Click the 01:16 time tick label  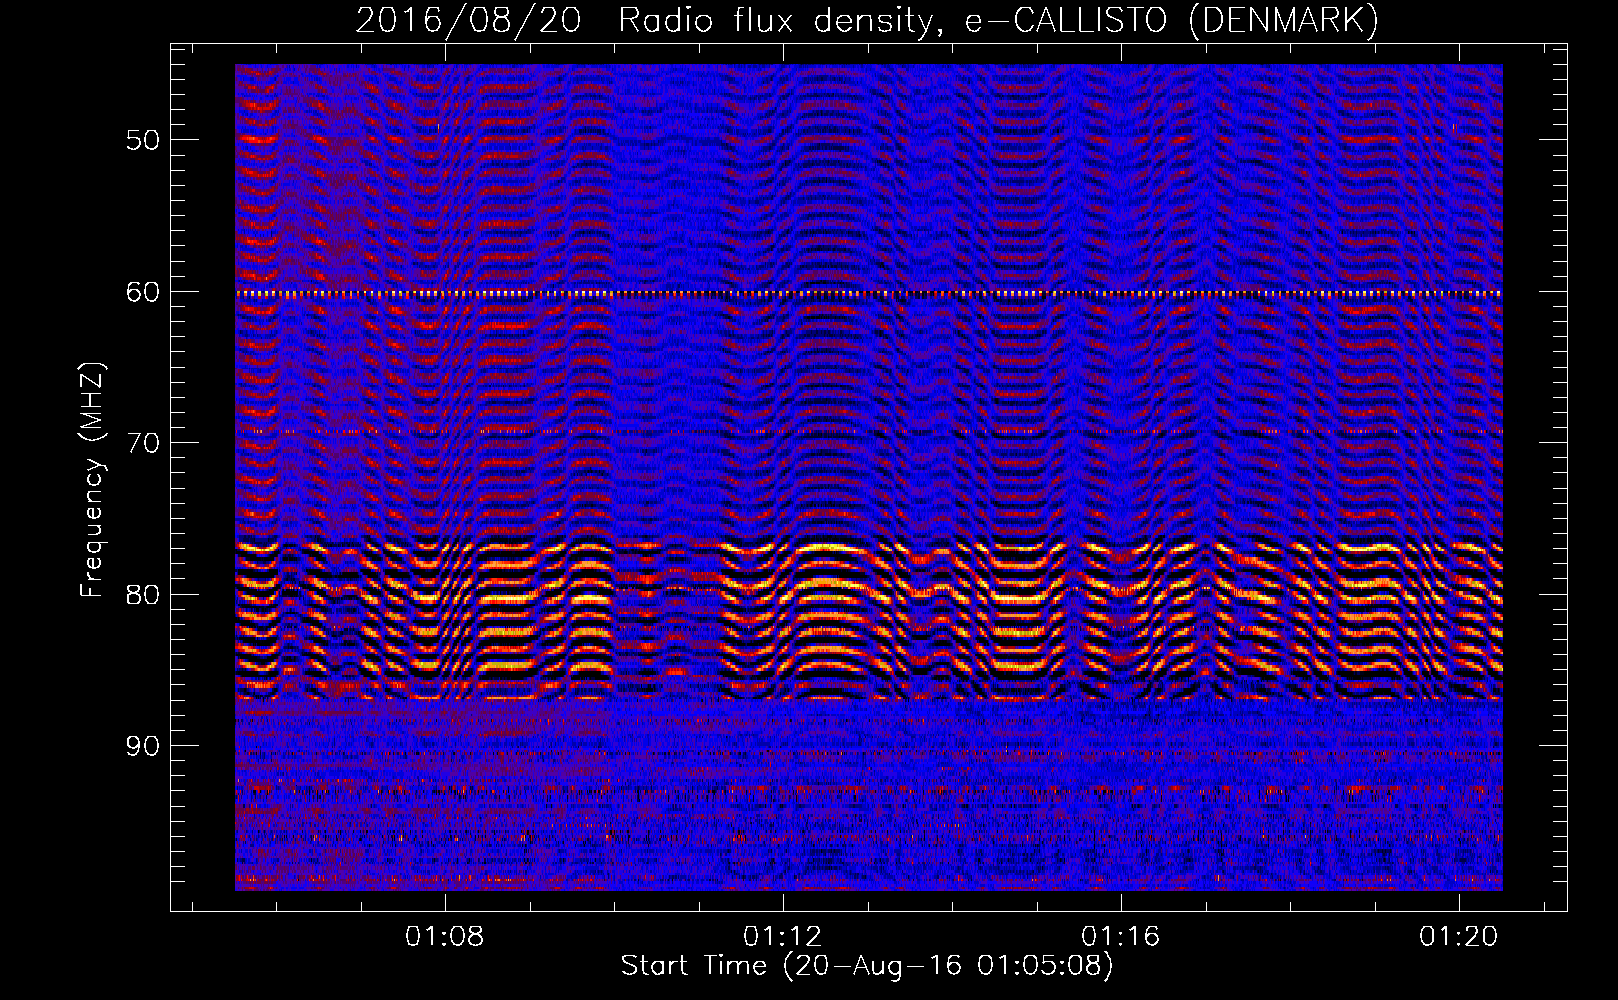click(x=1121, y=936)
